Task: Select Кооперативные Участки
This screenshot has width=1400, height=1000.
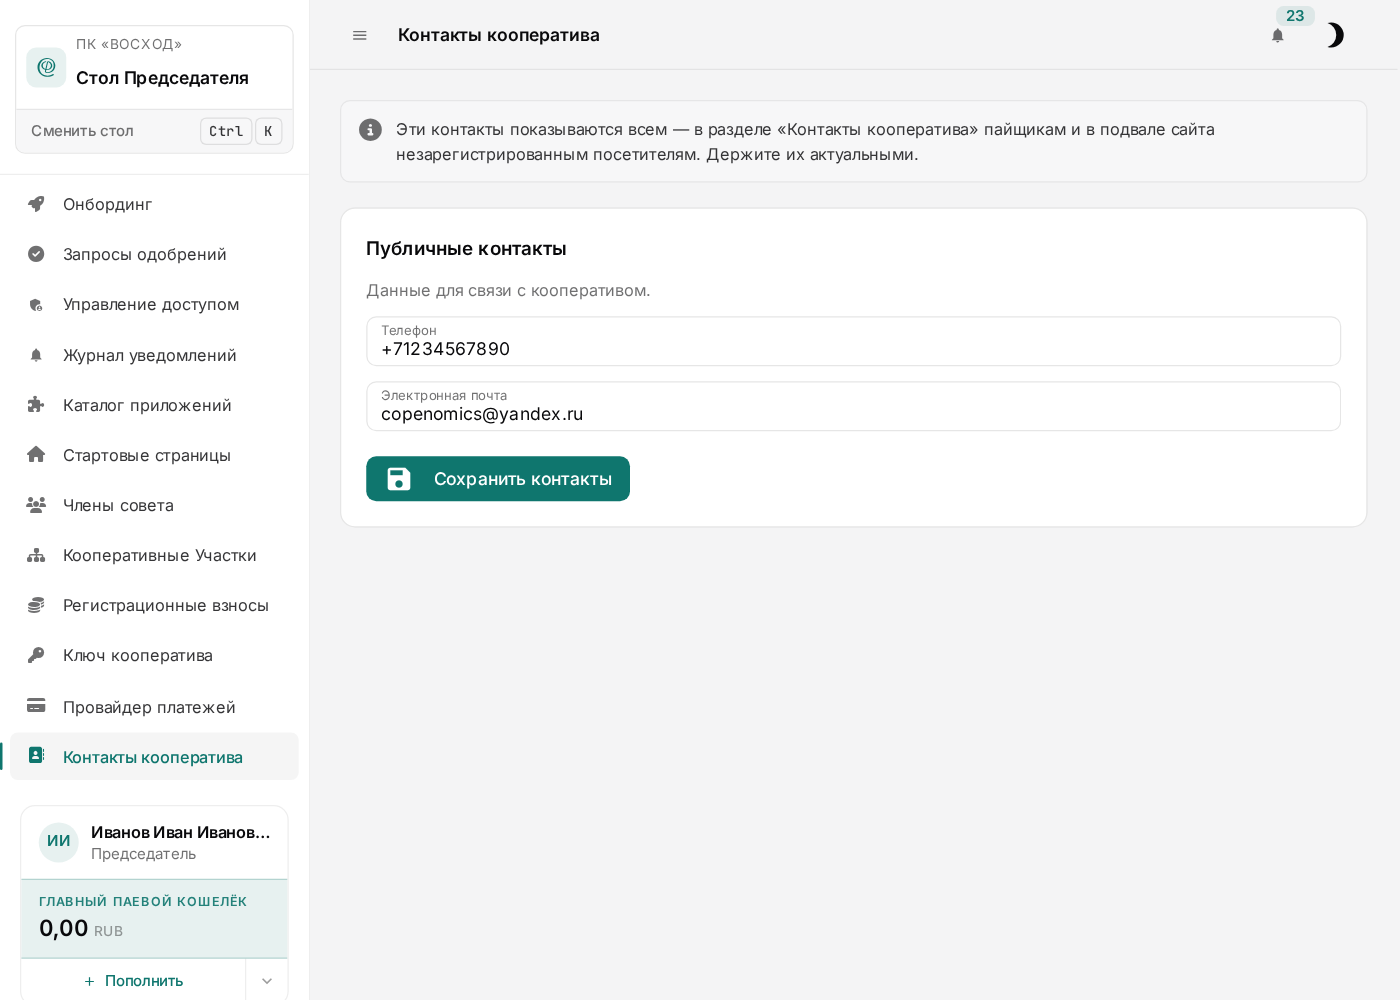Action: point(154,555)
